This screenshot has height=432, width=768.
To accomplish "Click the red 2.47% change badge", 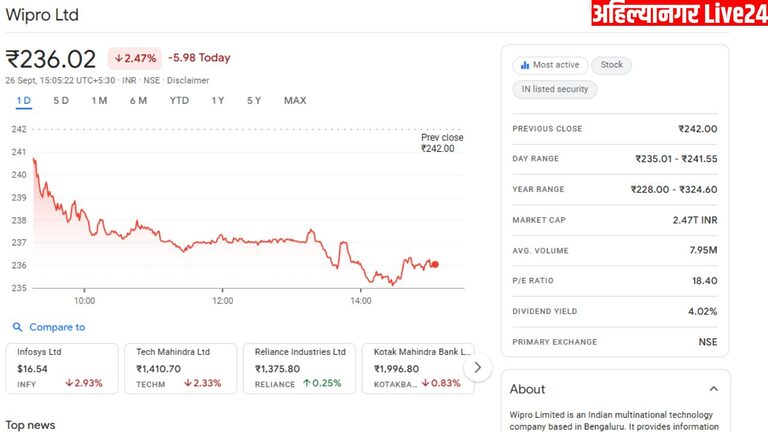I will point(134,58).
